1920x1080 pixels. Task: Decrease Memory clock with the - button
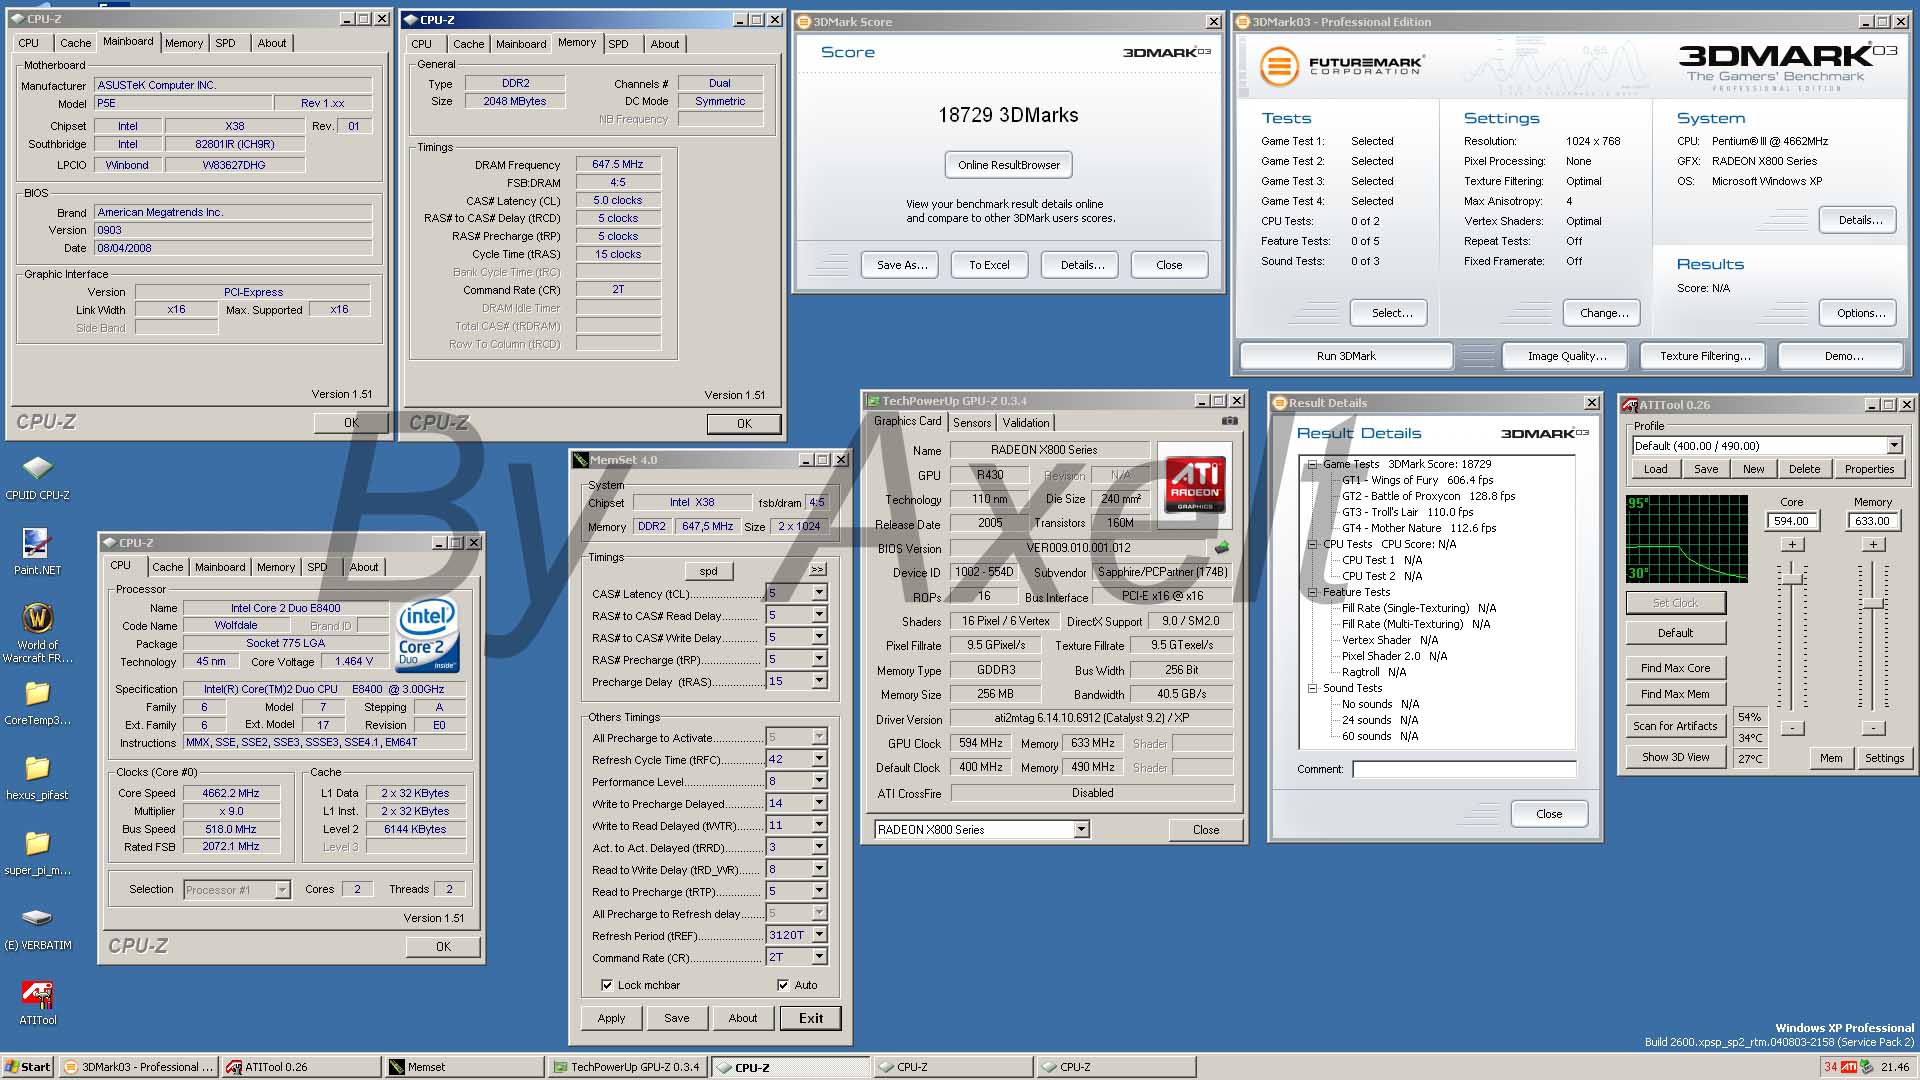[x=1873, y=728]
